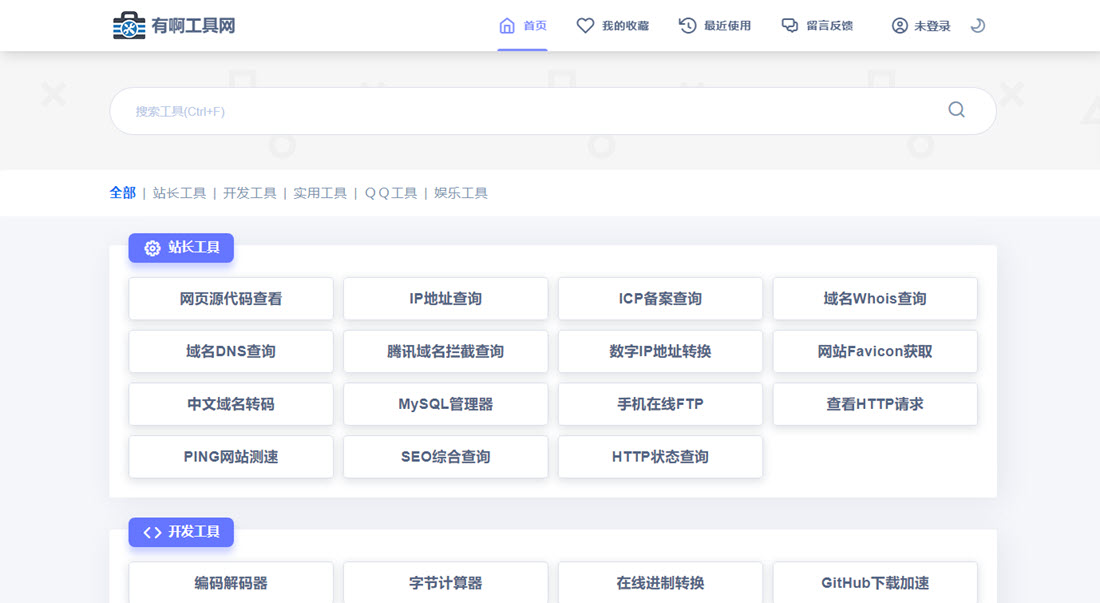The image size is (1100, 603).
Task: Go to 首页 home tab
Action: tap(522, 26)
